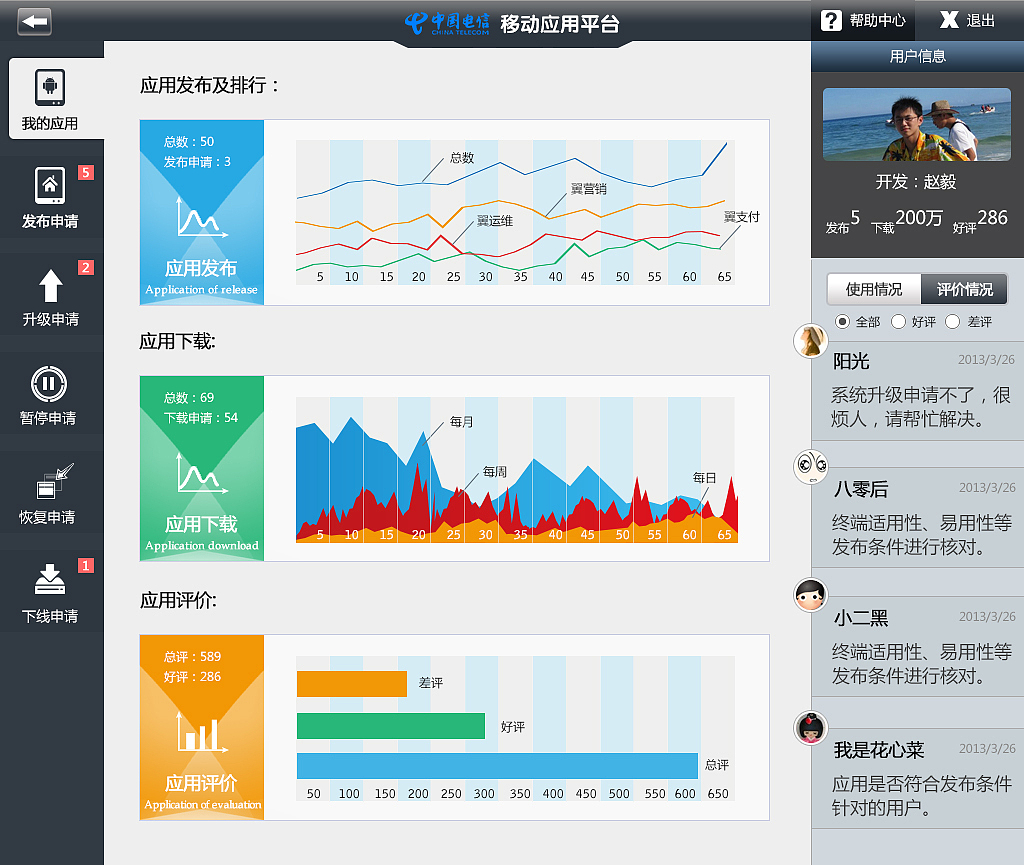The image size is (1024, 865).
Task: Click the 帮助中心 question mark icon
Action: (831, 20)
